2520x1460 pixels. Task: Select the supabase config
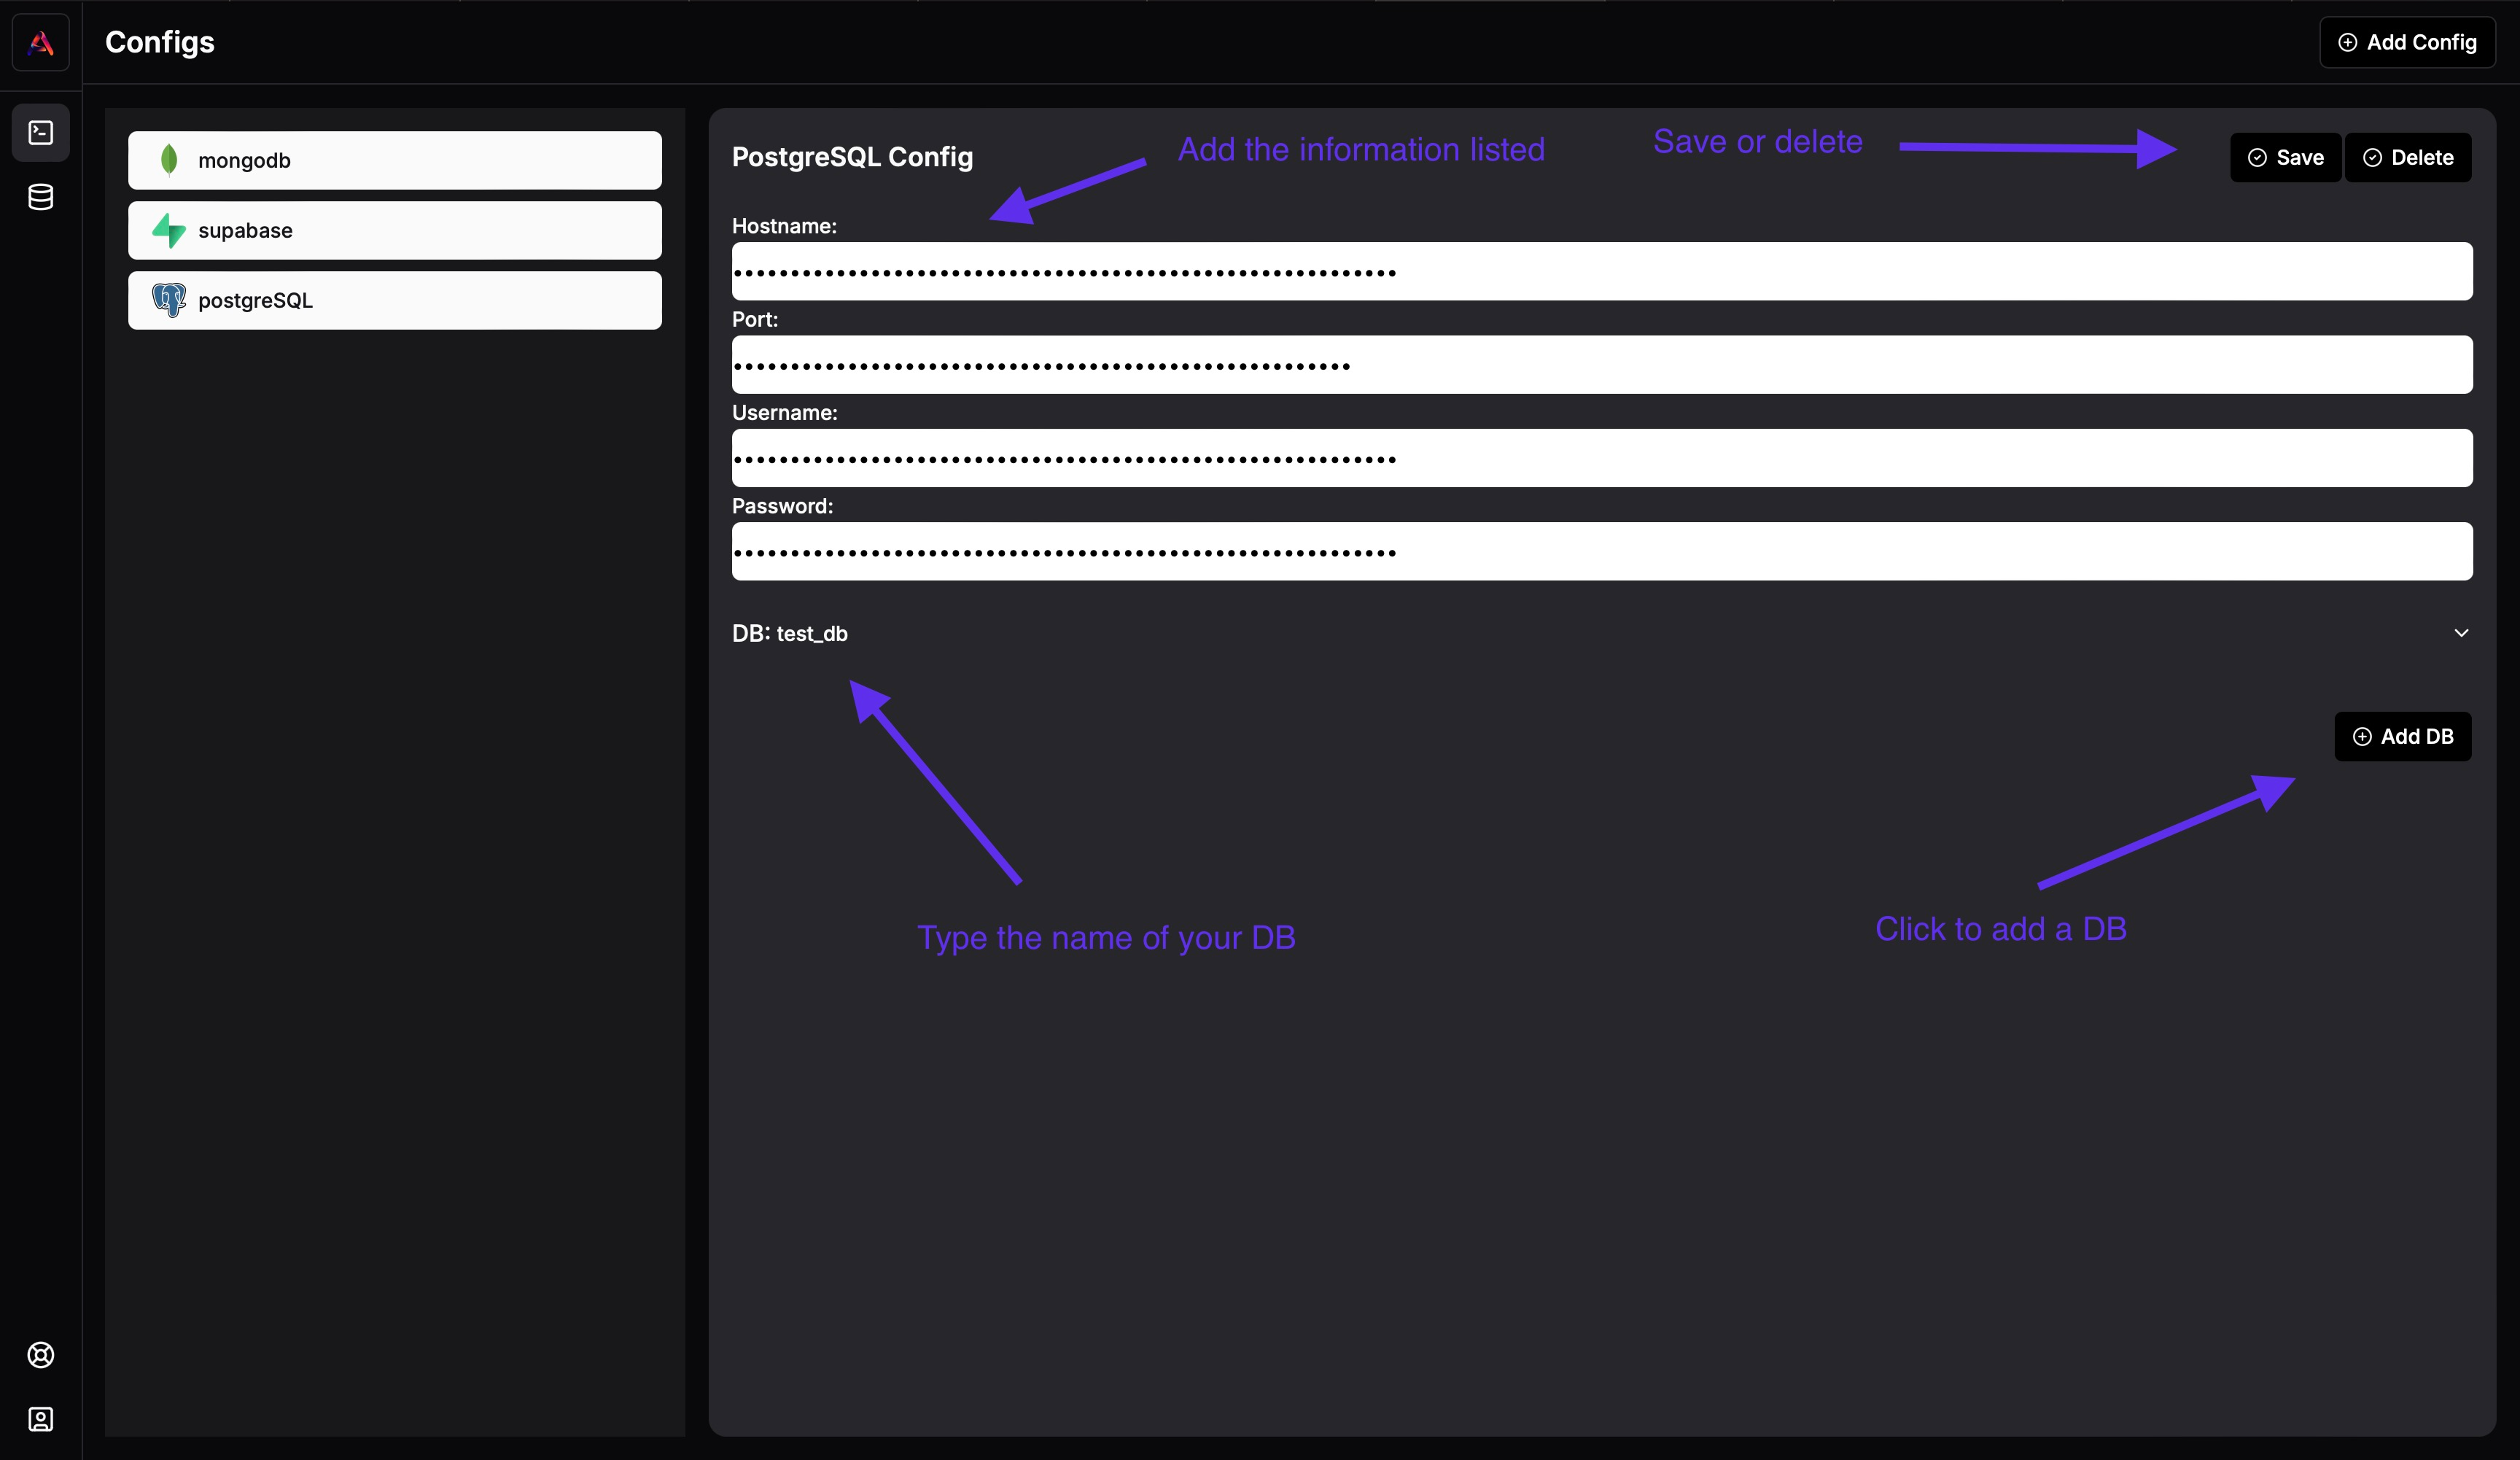[395, 230]
